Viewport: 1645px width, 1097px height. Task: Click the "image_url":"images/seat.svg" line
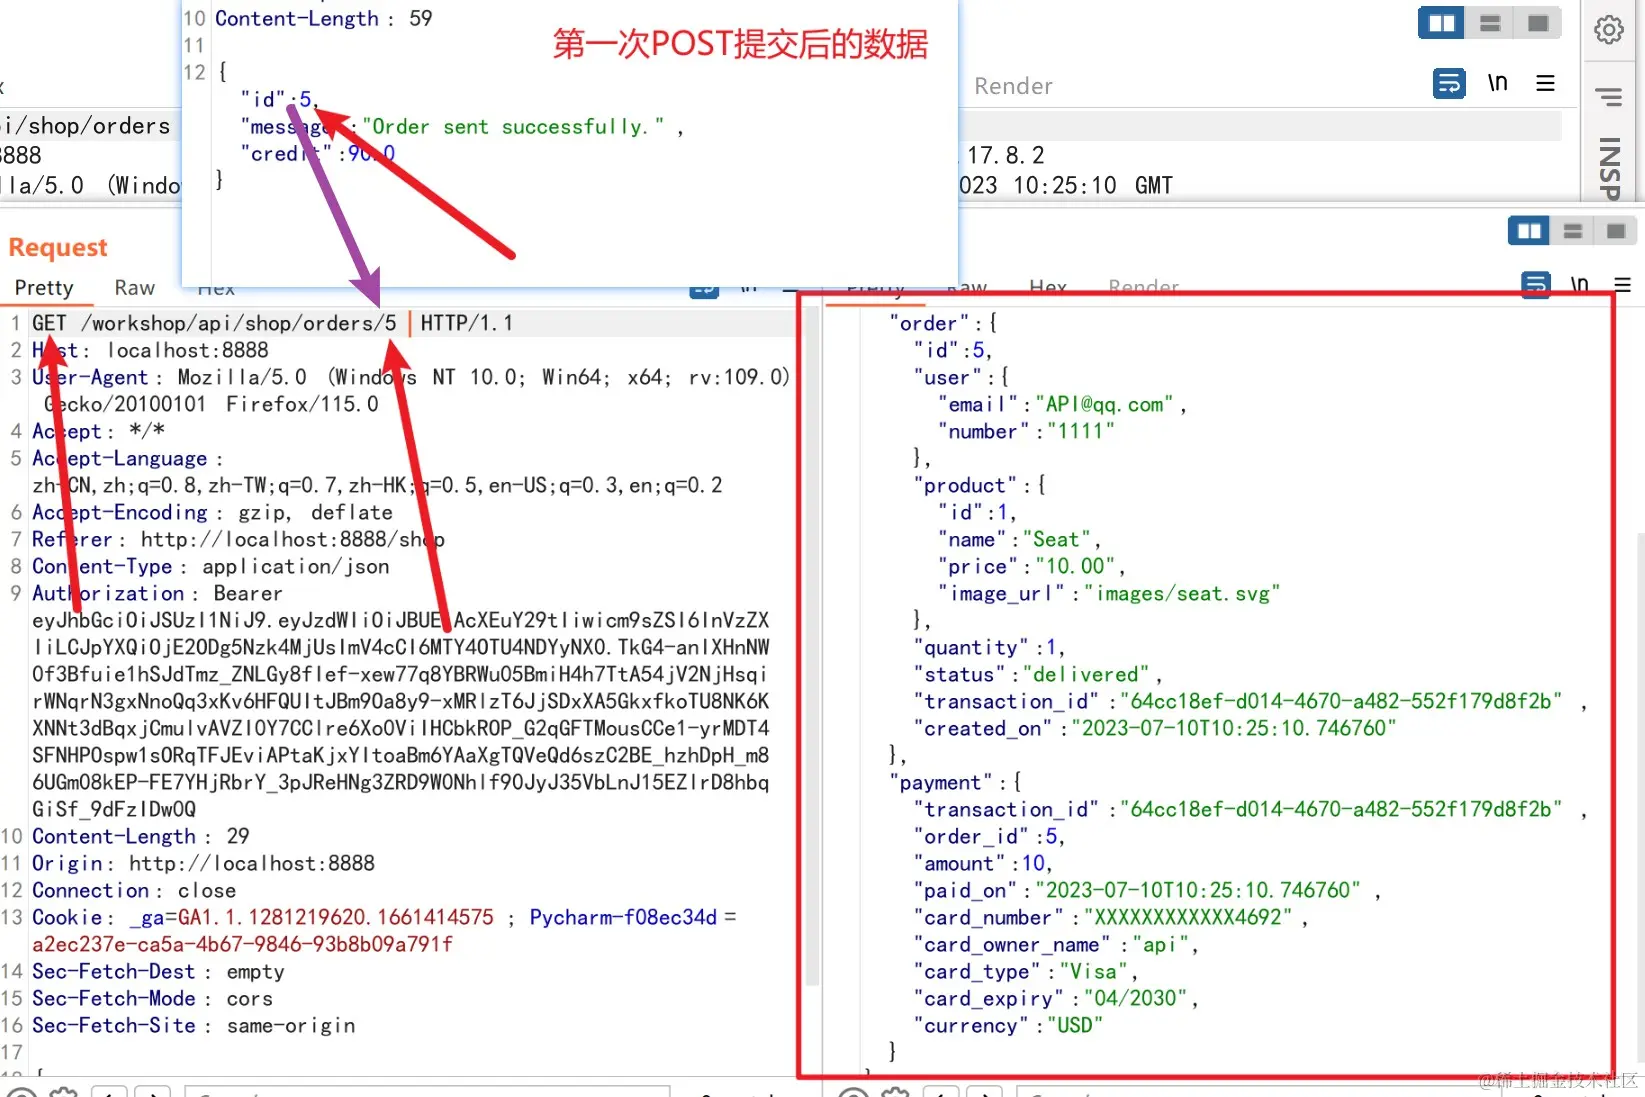(1109, 593)
